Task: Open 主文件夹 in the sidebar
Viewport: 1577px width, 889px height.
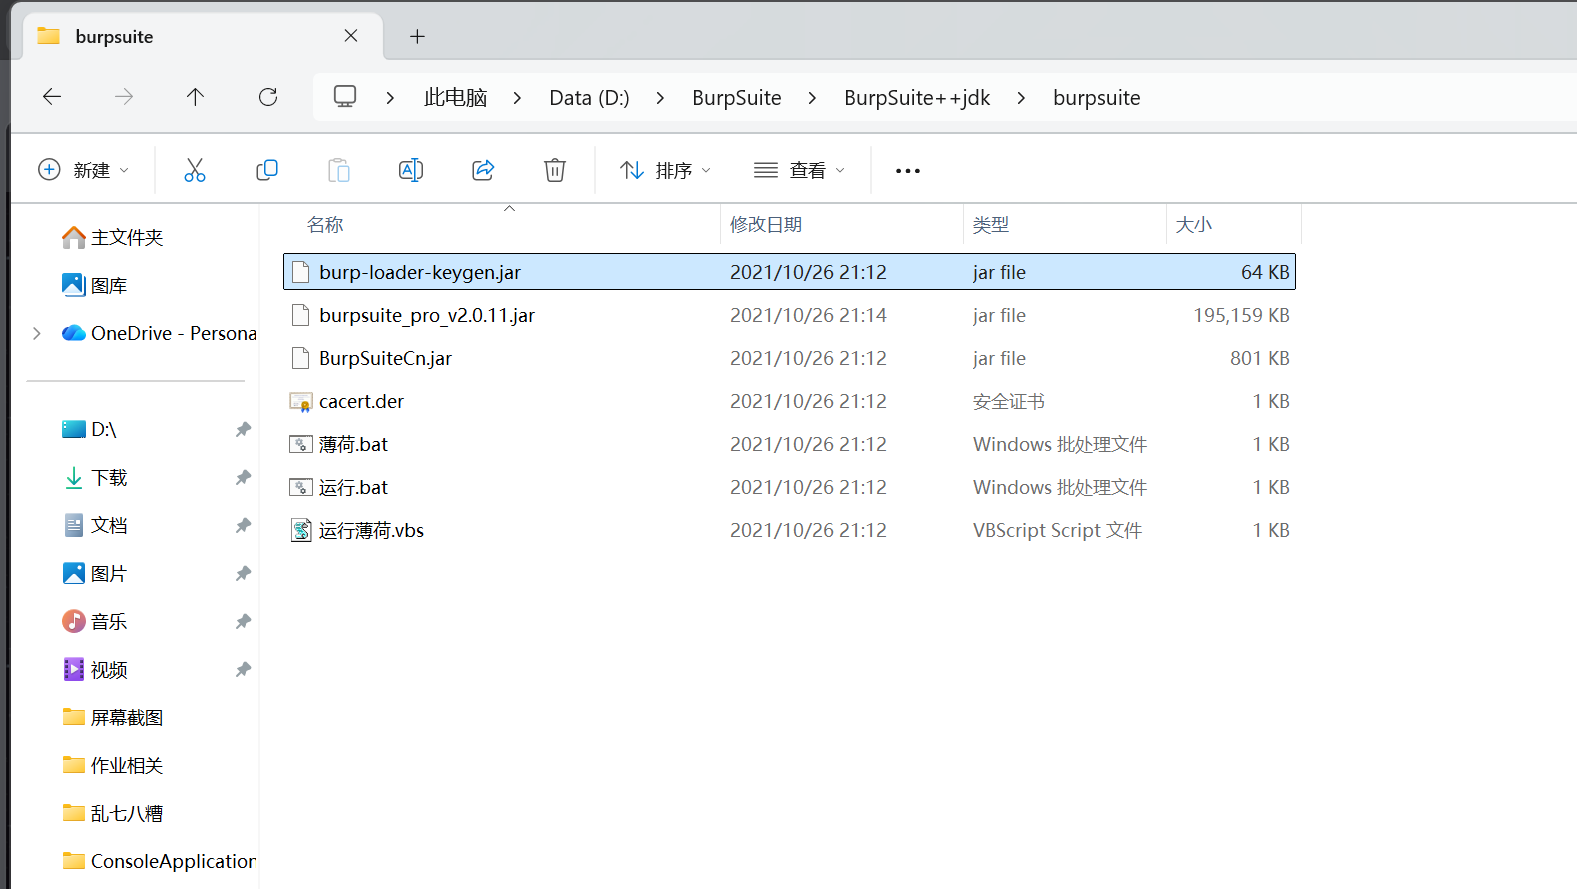Action: click(112, 237)
